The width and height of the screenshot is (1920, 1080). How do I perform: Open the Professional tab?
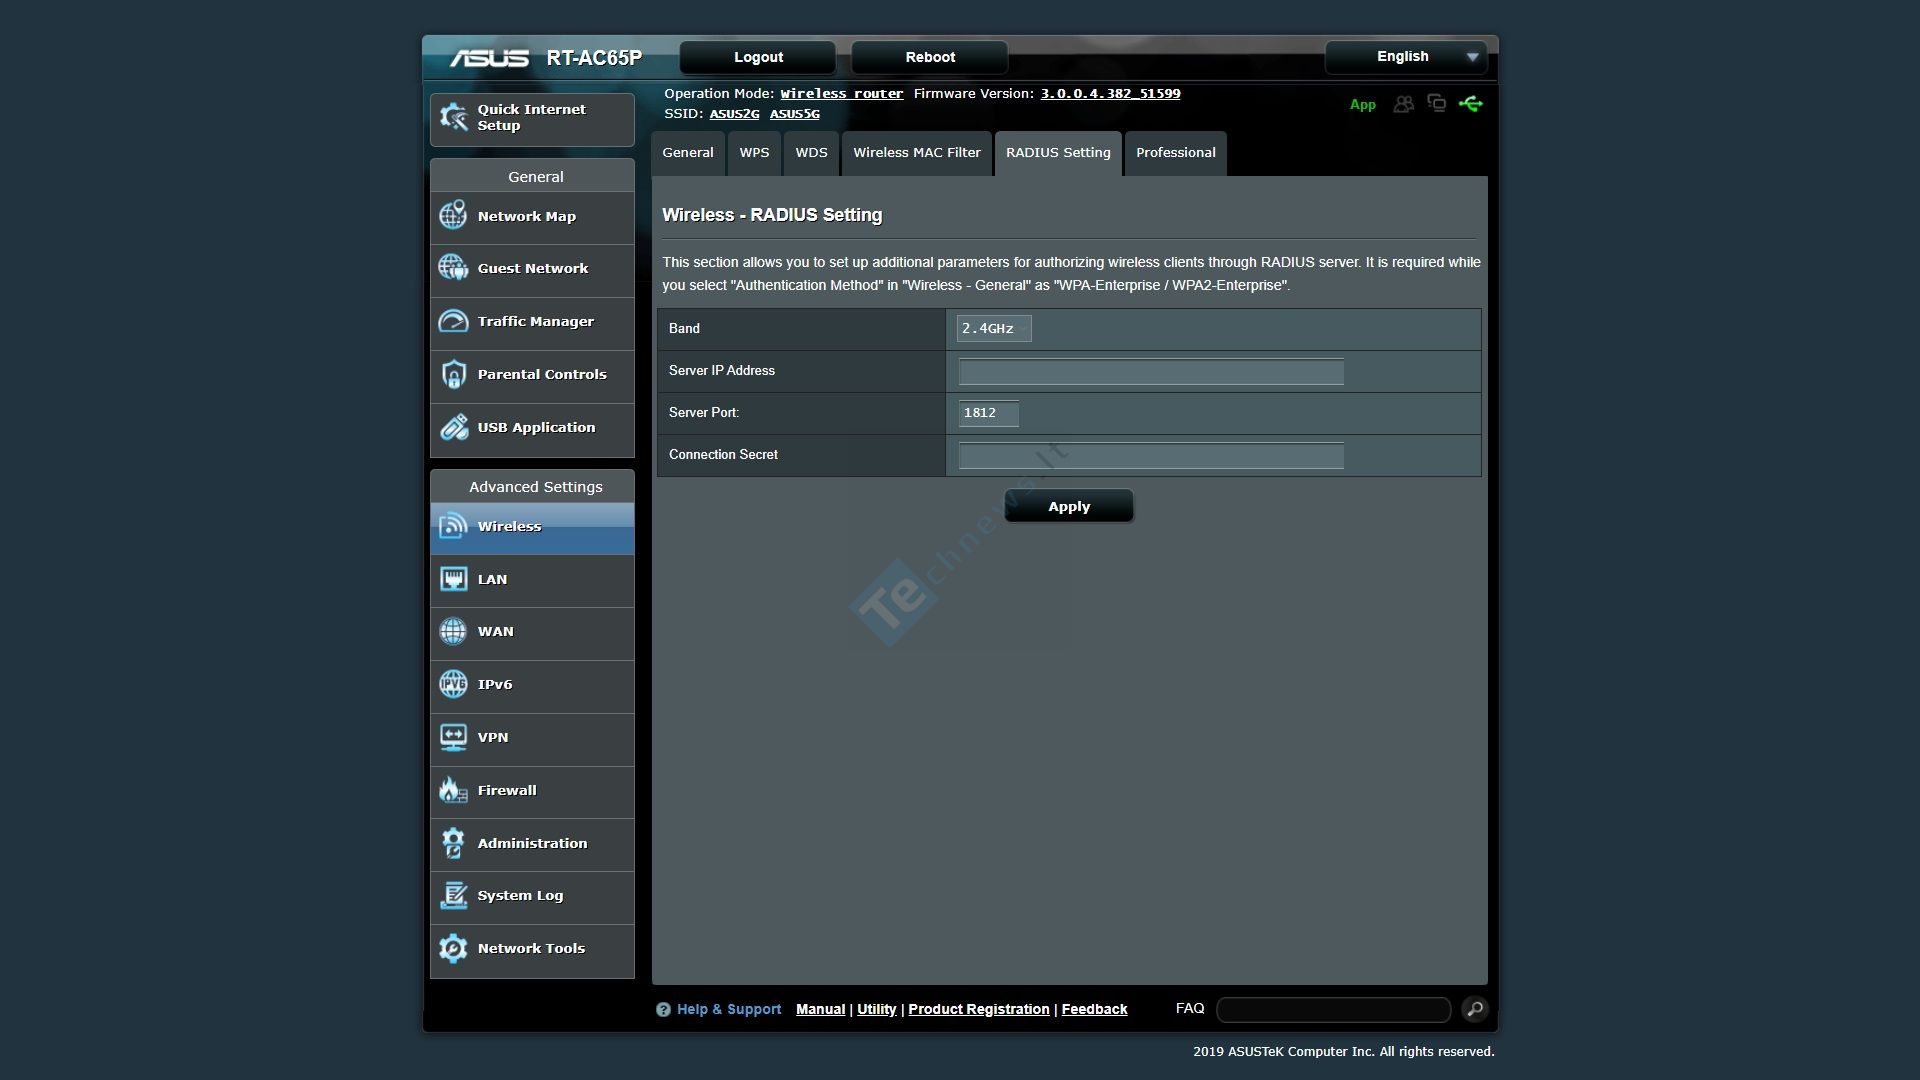click(x=1176, y=153)
